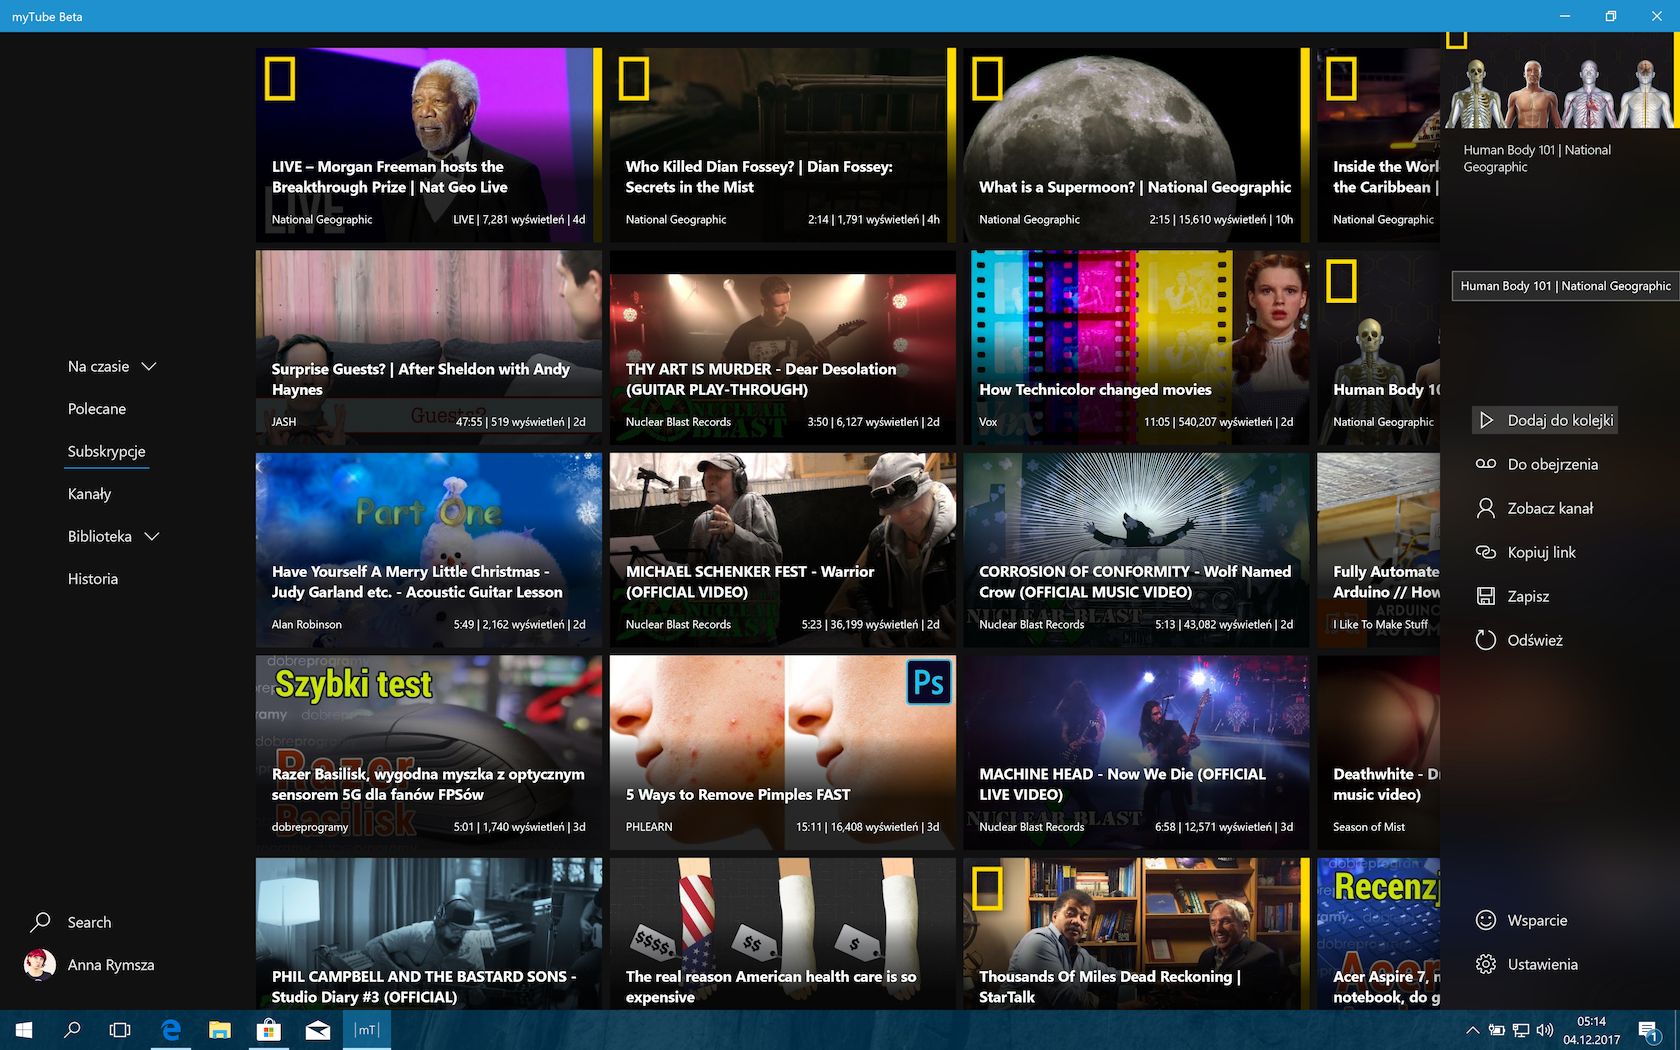1680x1050 pixels.
Task: Click the Dodaj do kolejki play icon
Action: [1486, 420]
